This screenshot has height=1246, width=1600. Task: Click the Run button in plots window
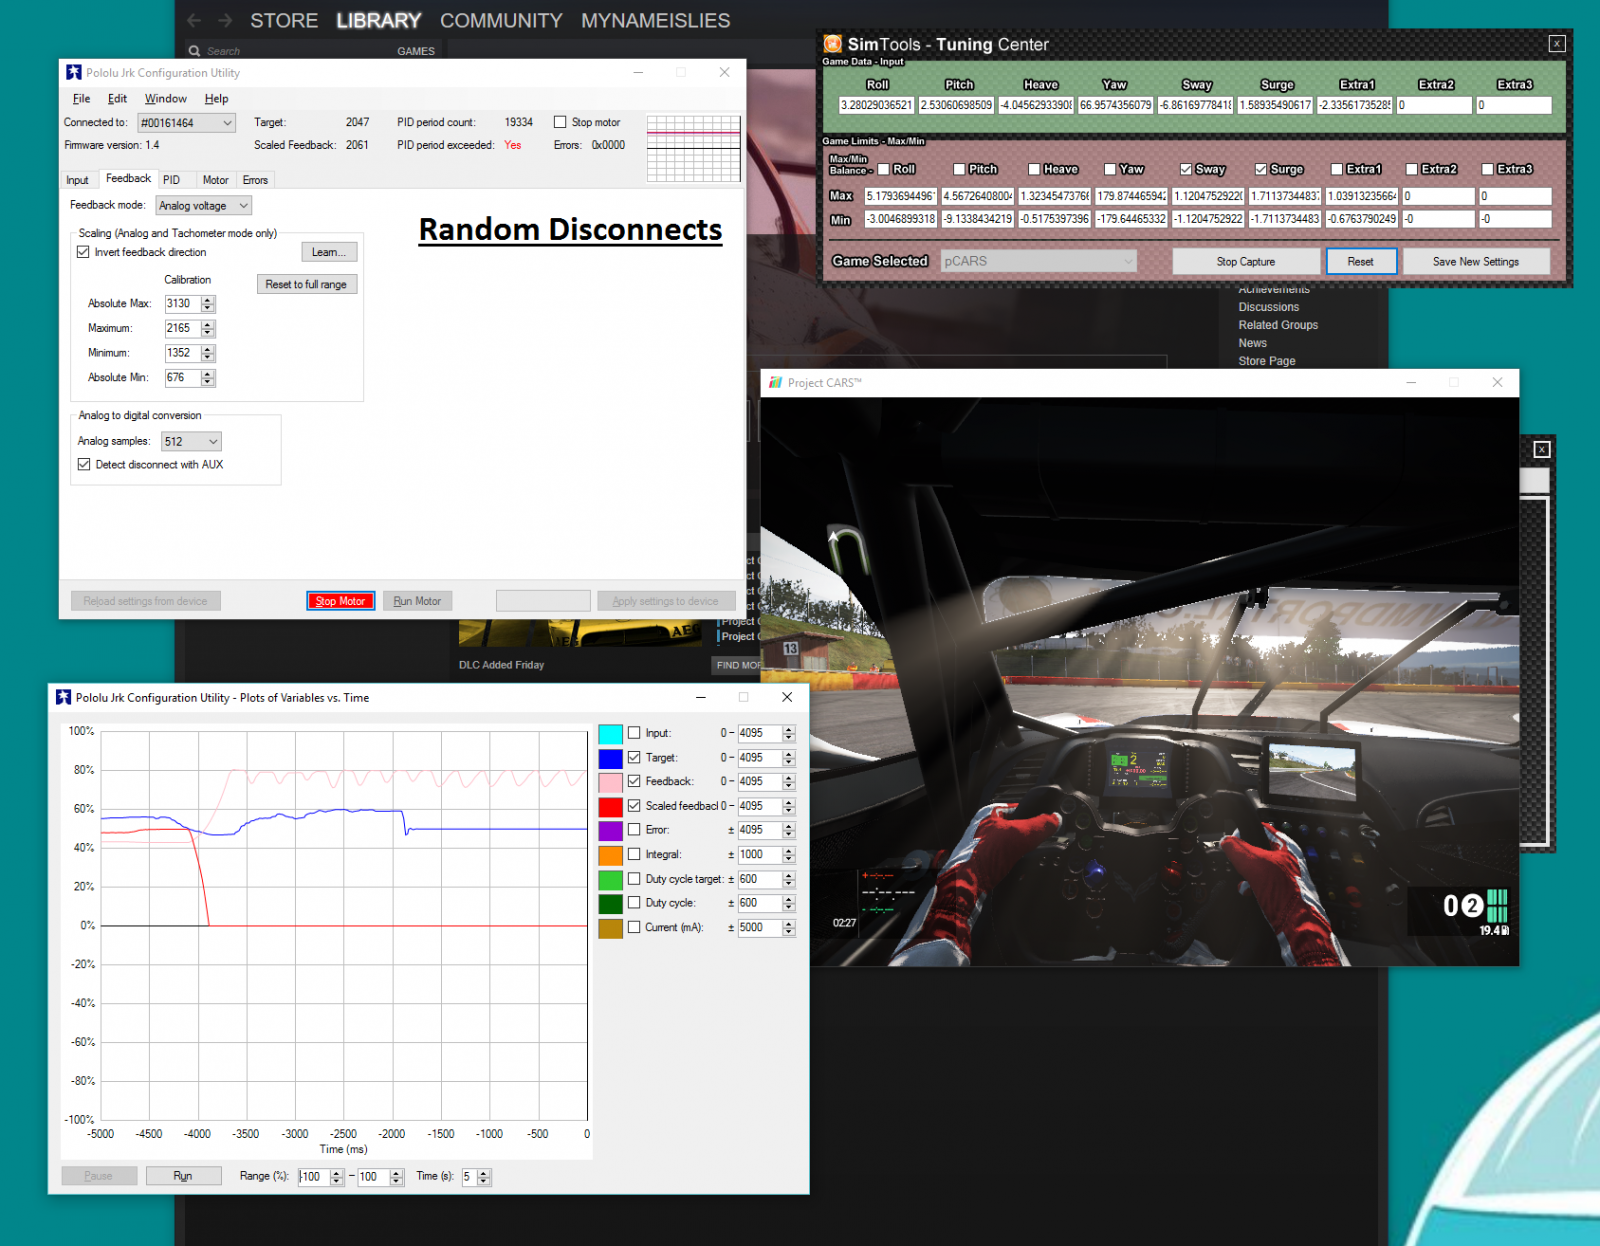183,1176
